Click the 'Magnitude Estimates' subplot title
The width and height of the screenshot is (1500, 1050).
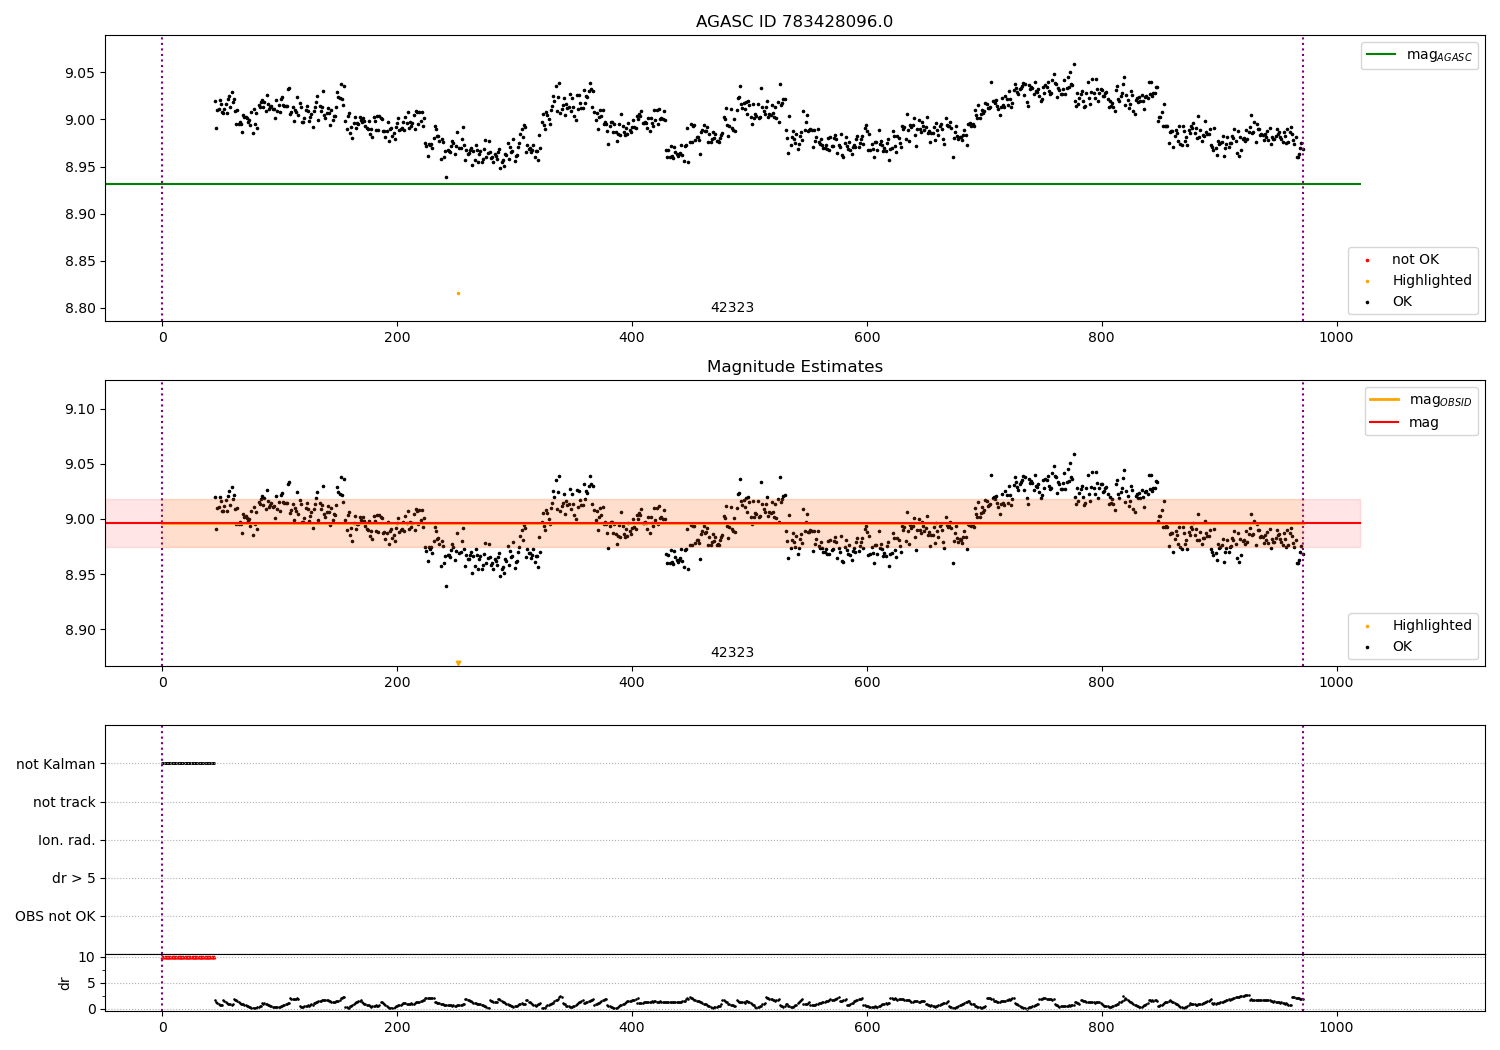click(794, 367)
